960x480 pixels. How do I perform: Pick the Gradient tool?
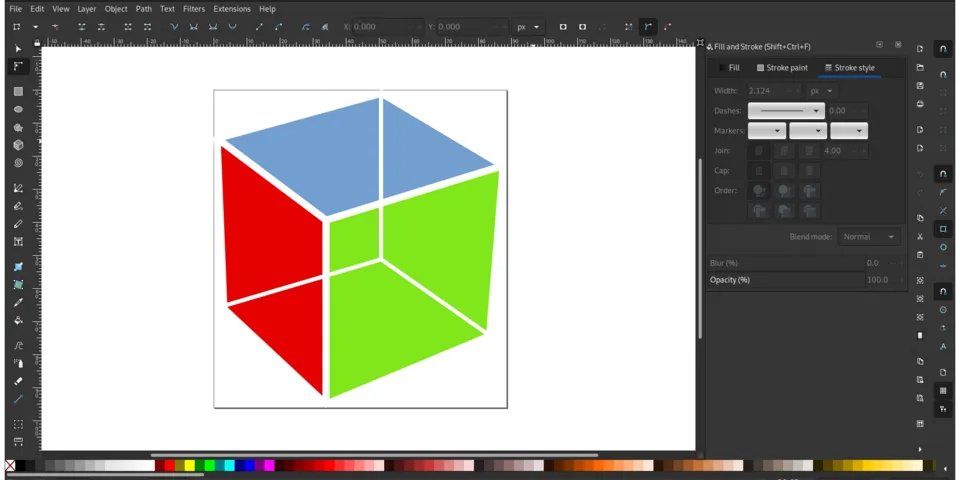click(18, 267)
